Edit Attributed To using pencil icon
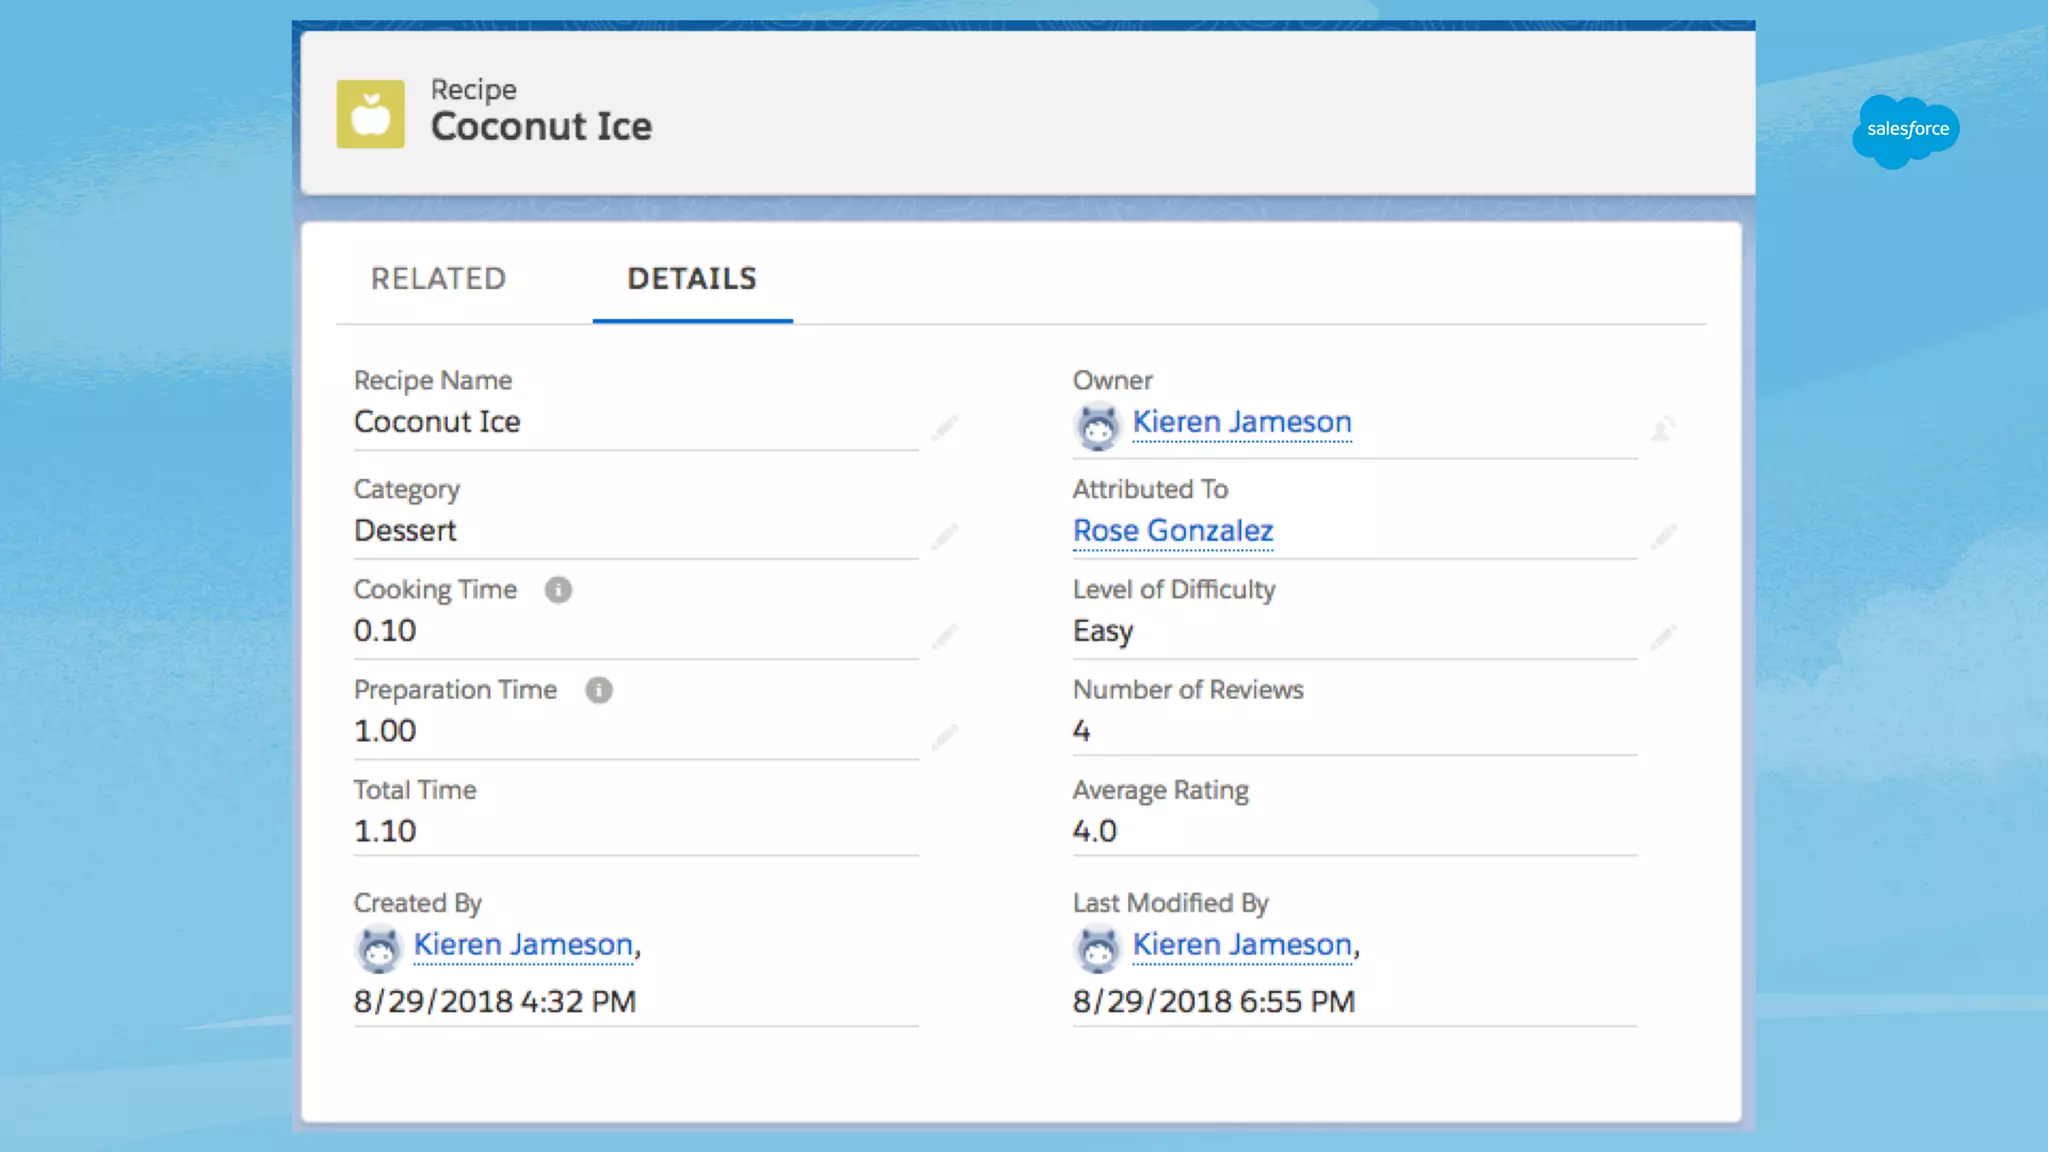Image resolution: width=2048 pixels, height=1152 pixels. [x=1663, y=536]
